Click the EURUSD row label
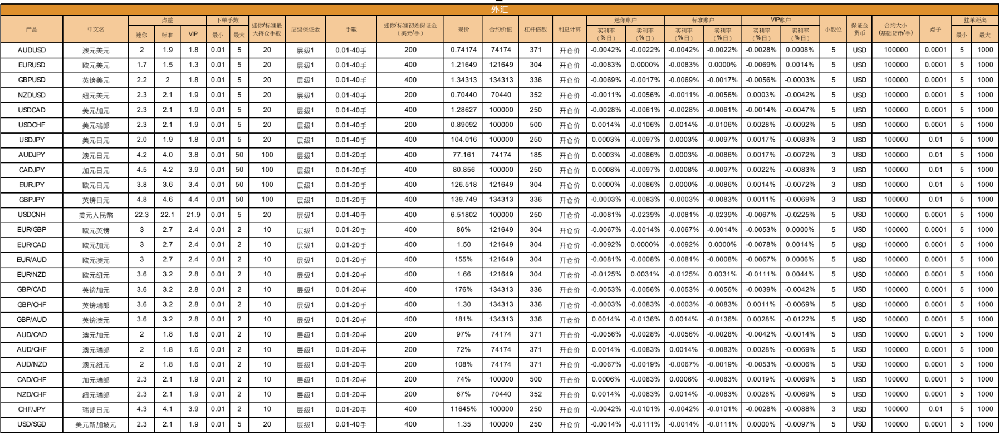Image resolution: width=1000 pixels, height=436 pixels. (x=31, y=63)
